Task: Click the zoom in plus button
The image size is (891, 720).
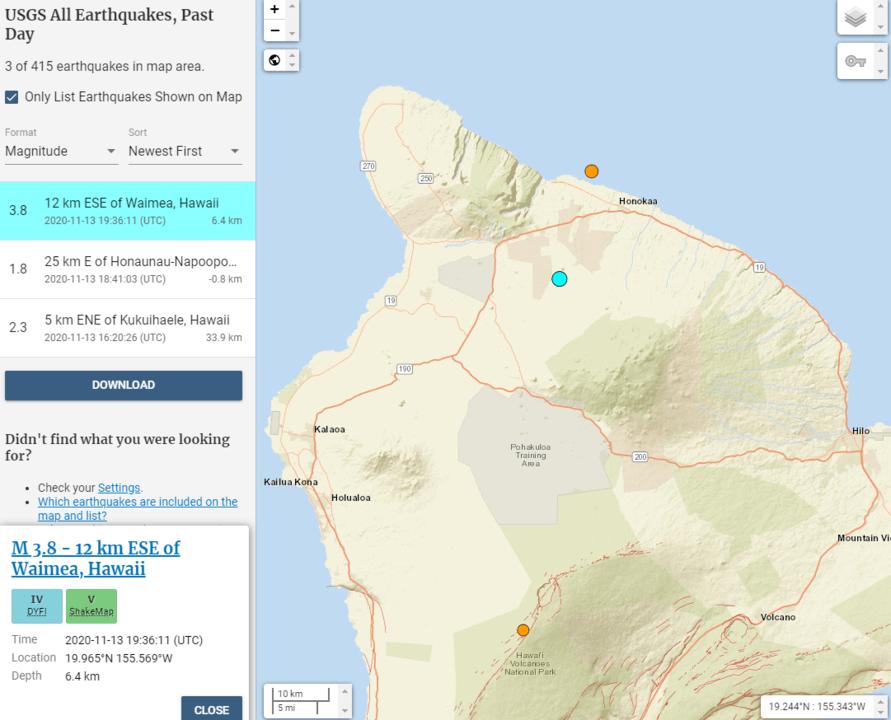Action: pyautogui.click(x=275, y=9)
